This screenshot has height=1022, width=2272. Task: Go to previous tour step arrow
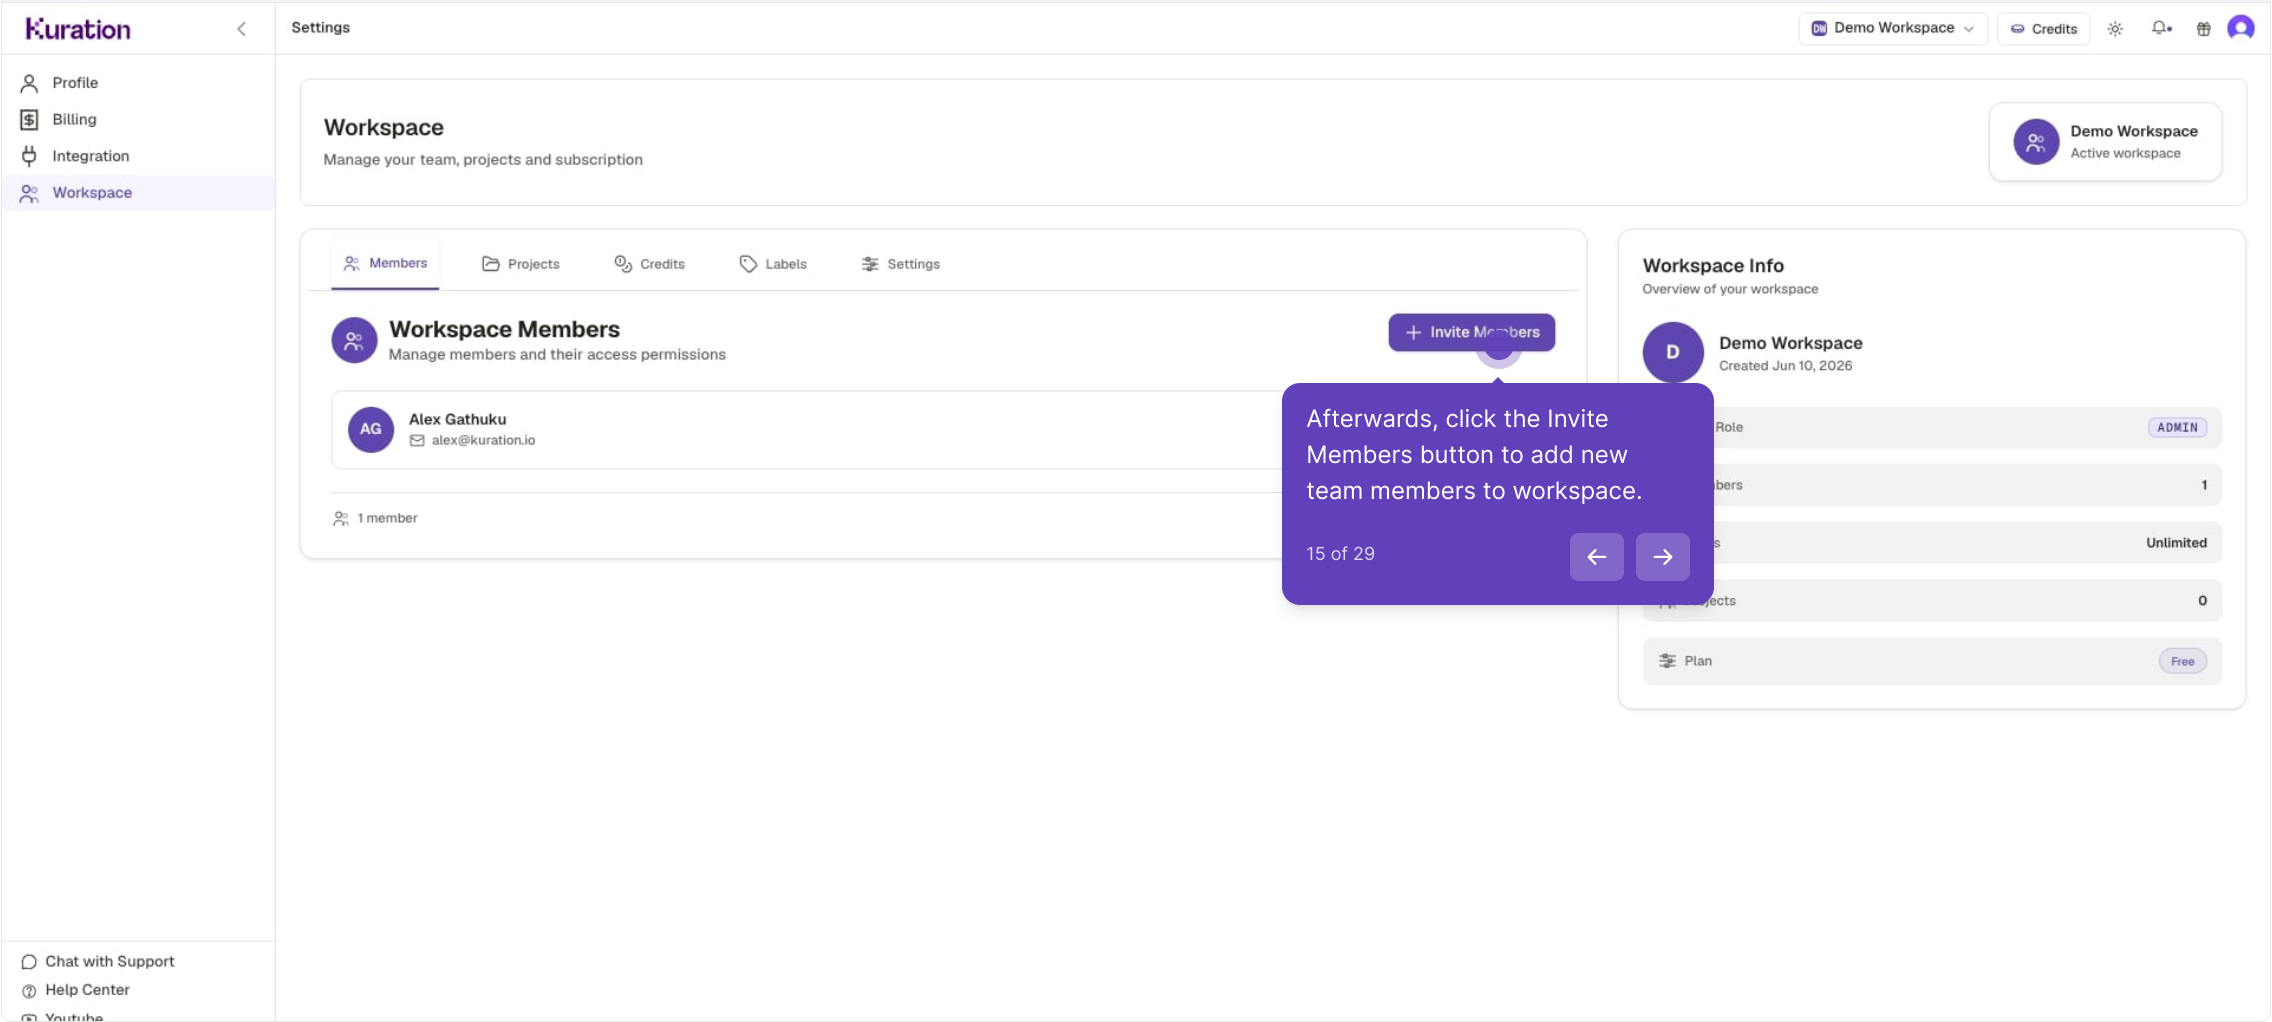click(x=1596, y=557)
